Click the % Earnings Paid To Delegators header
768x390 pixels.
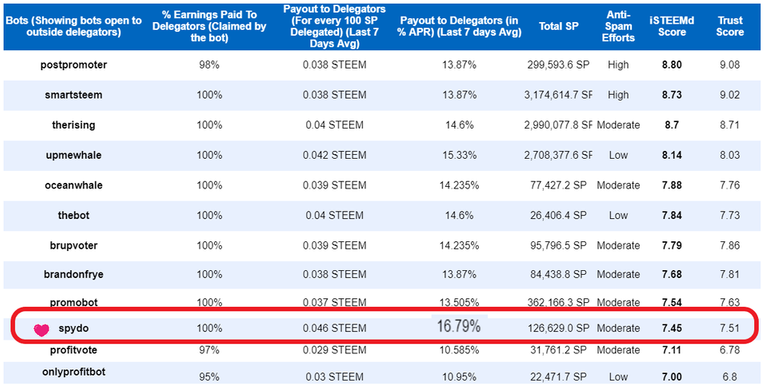tap(209, 26)
